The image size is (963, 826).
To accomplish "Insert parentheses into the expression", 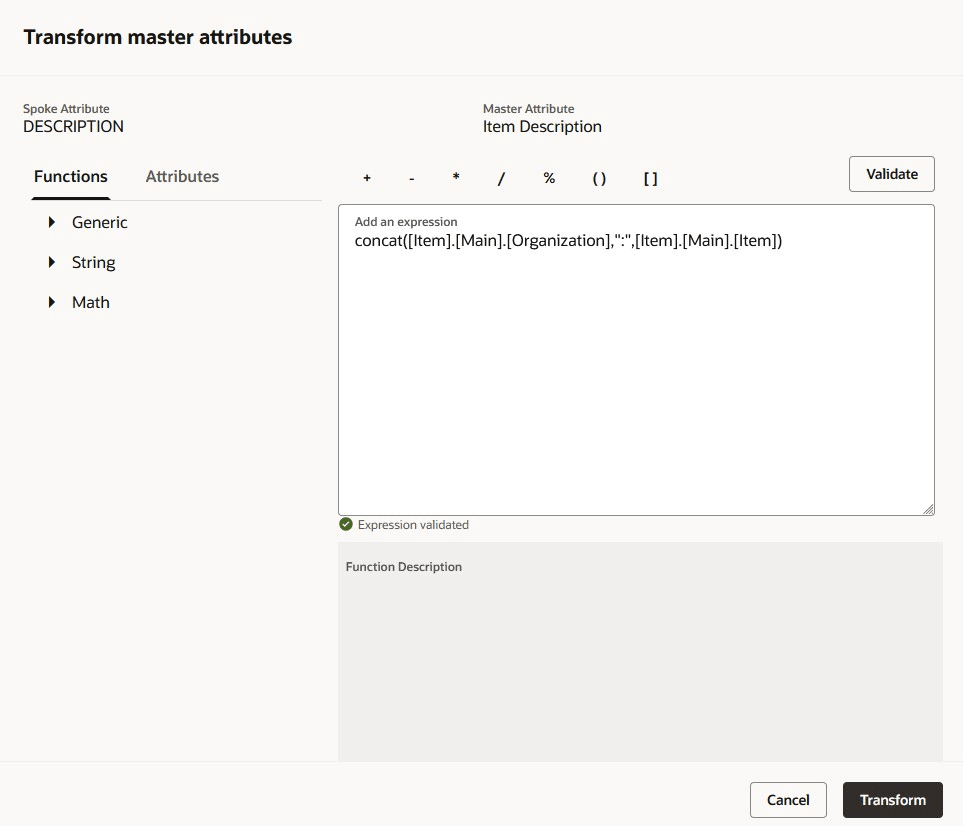I will click(599, 178).
